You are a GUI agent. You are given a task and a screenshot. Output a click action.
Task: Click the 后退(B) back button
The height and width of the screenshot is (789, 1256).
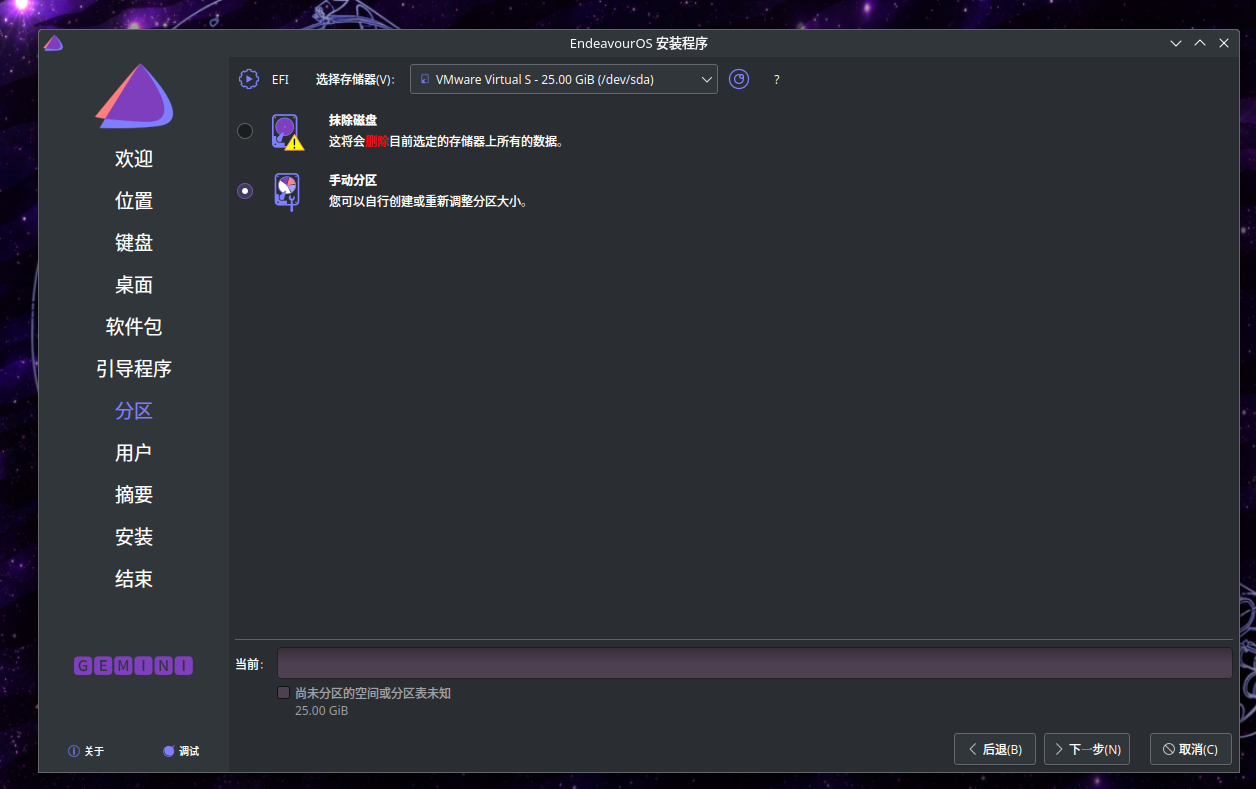[995, 749]
